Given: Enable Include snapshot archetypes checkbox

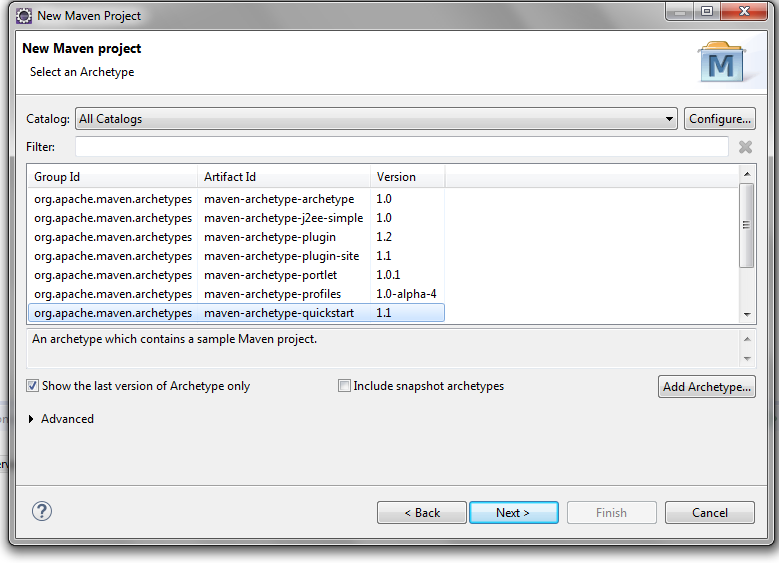Looking at the screenshot, I should 344,386.
